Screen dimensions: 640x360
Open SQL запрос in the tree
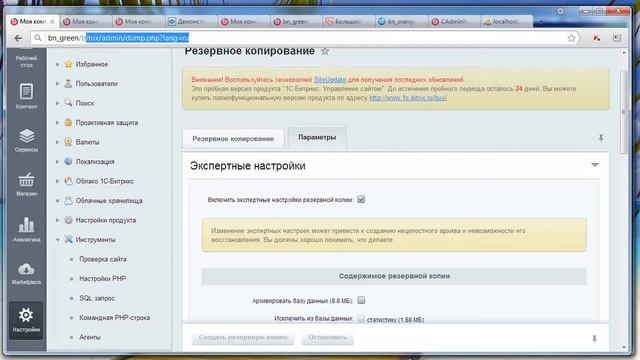click(97, 298)
